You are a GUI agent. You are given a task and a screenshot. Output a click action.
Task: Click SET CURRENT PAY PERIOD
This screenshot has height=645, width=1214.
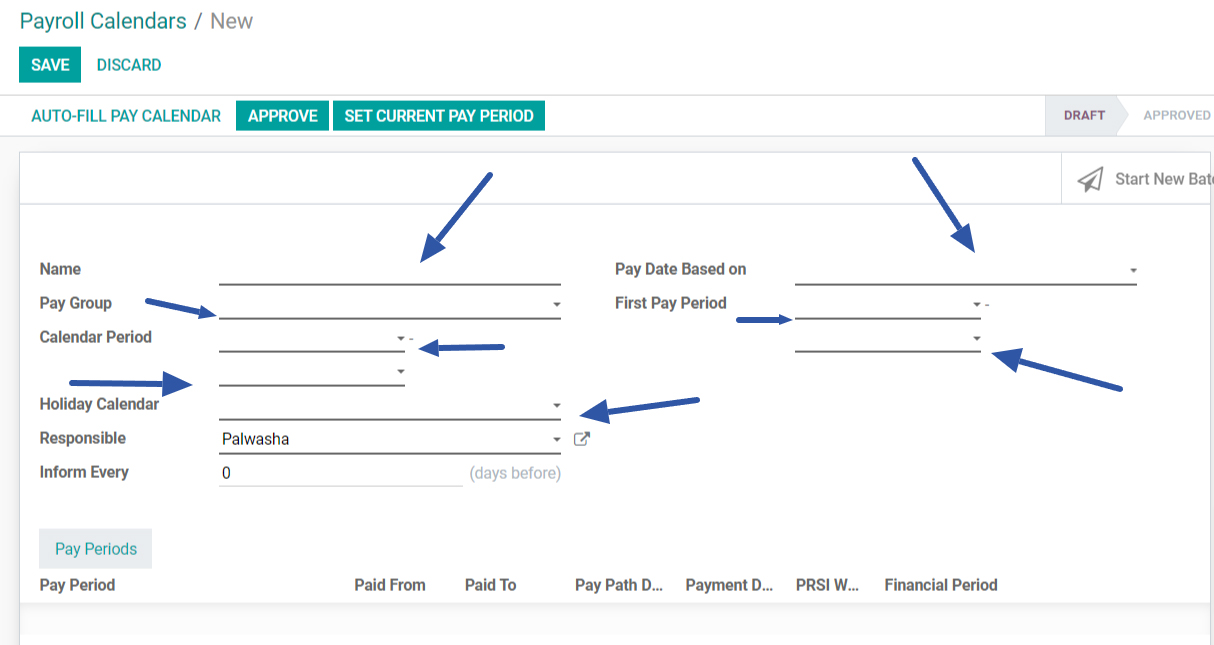[x=438, y=115]
